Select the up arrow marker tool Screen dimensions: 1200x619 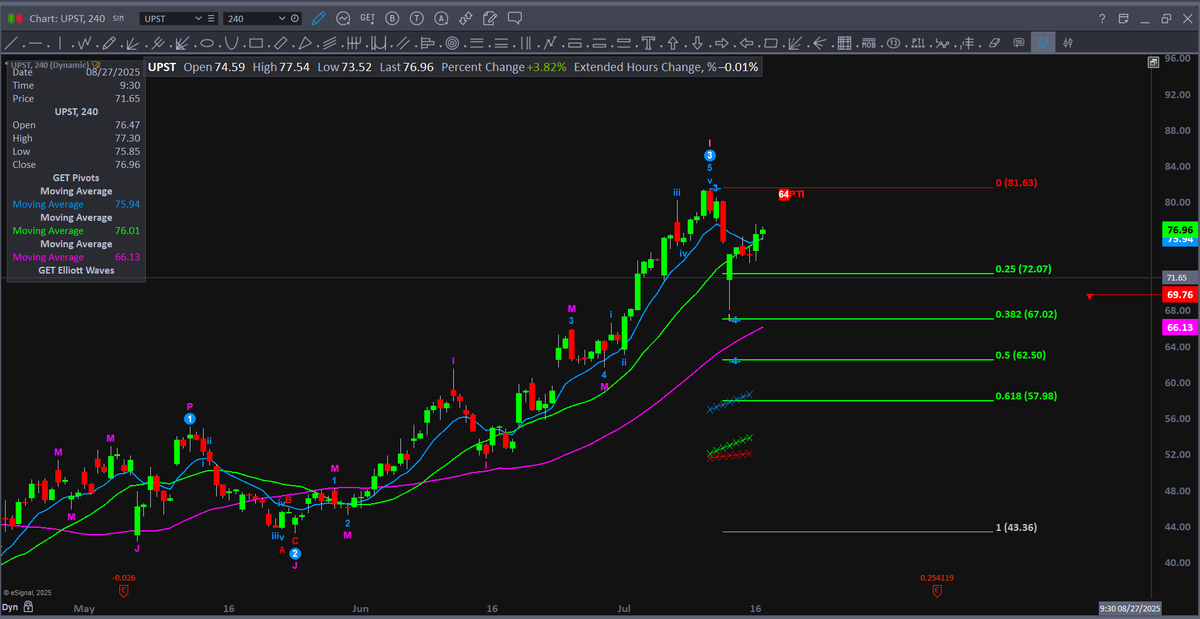pyautogui.click(x=673, y=43)
